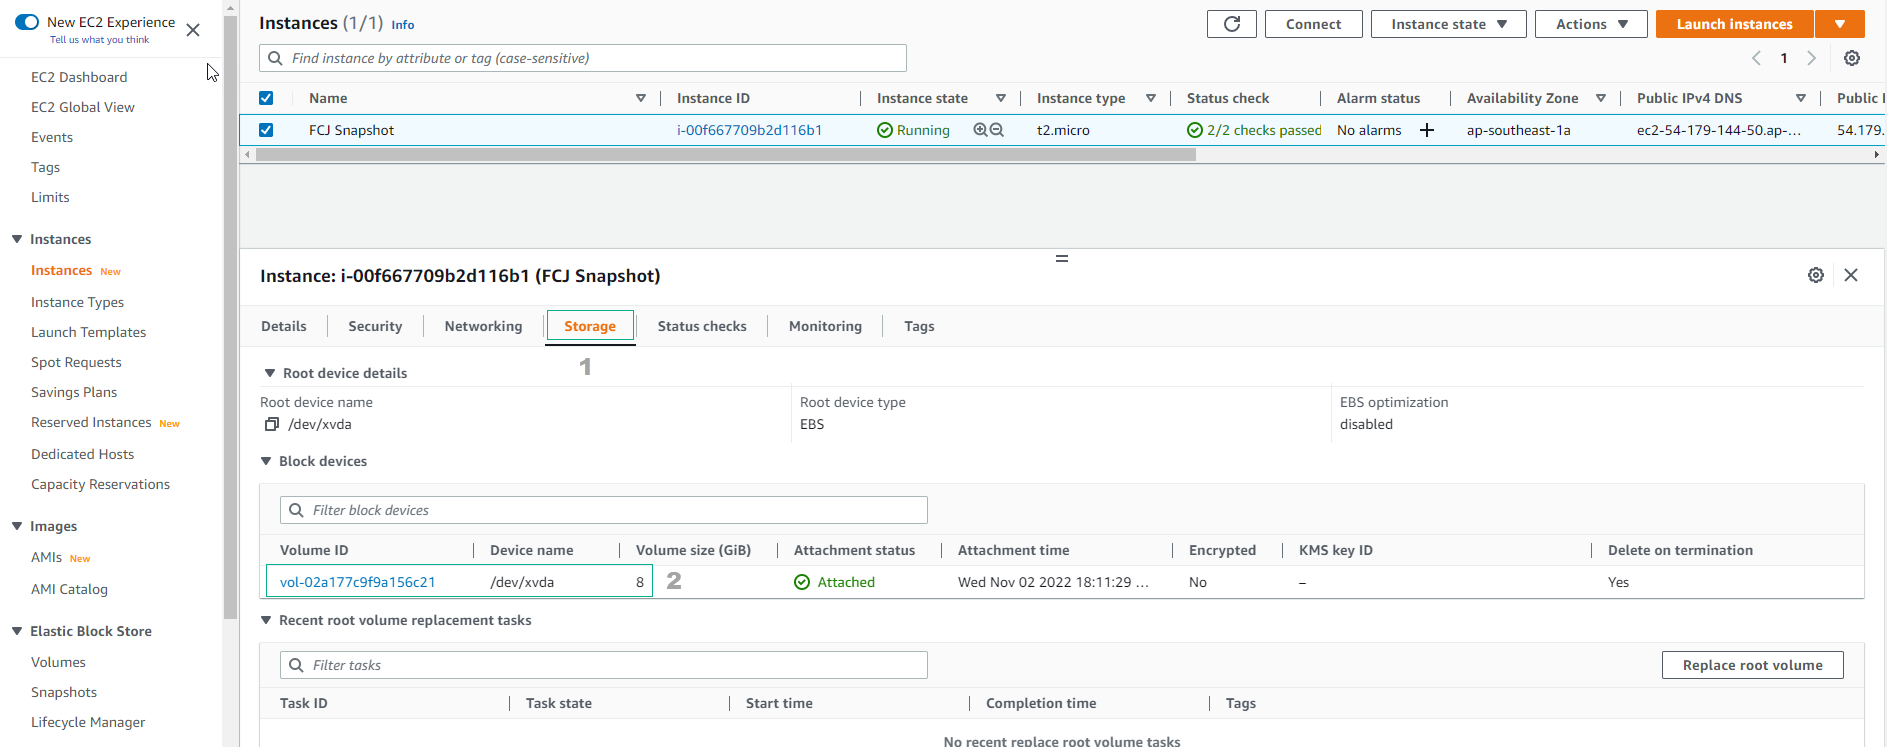
Task: Open instance ID i-00f667709b2d116b1 link
Action: click(x=749, y=130)
